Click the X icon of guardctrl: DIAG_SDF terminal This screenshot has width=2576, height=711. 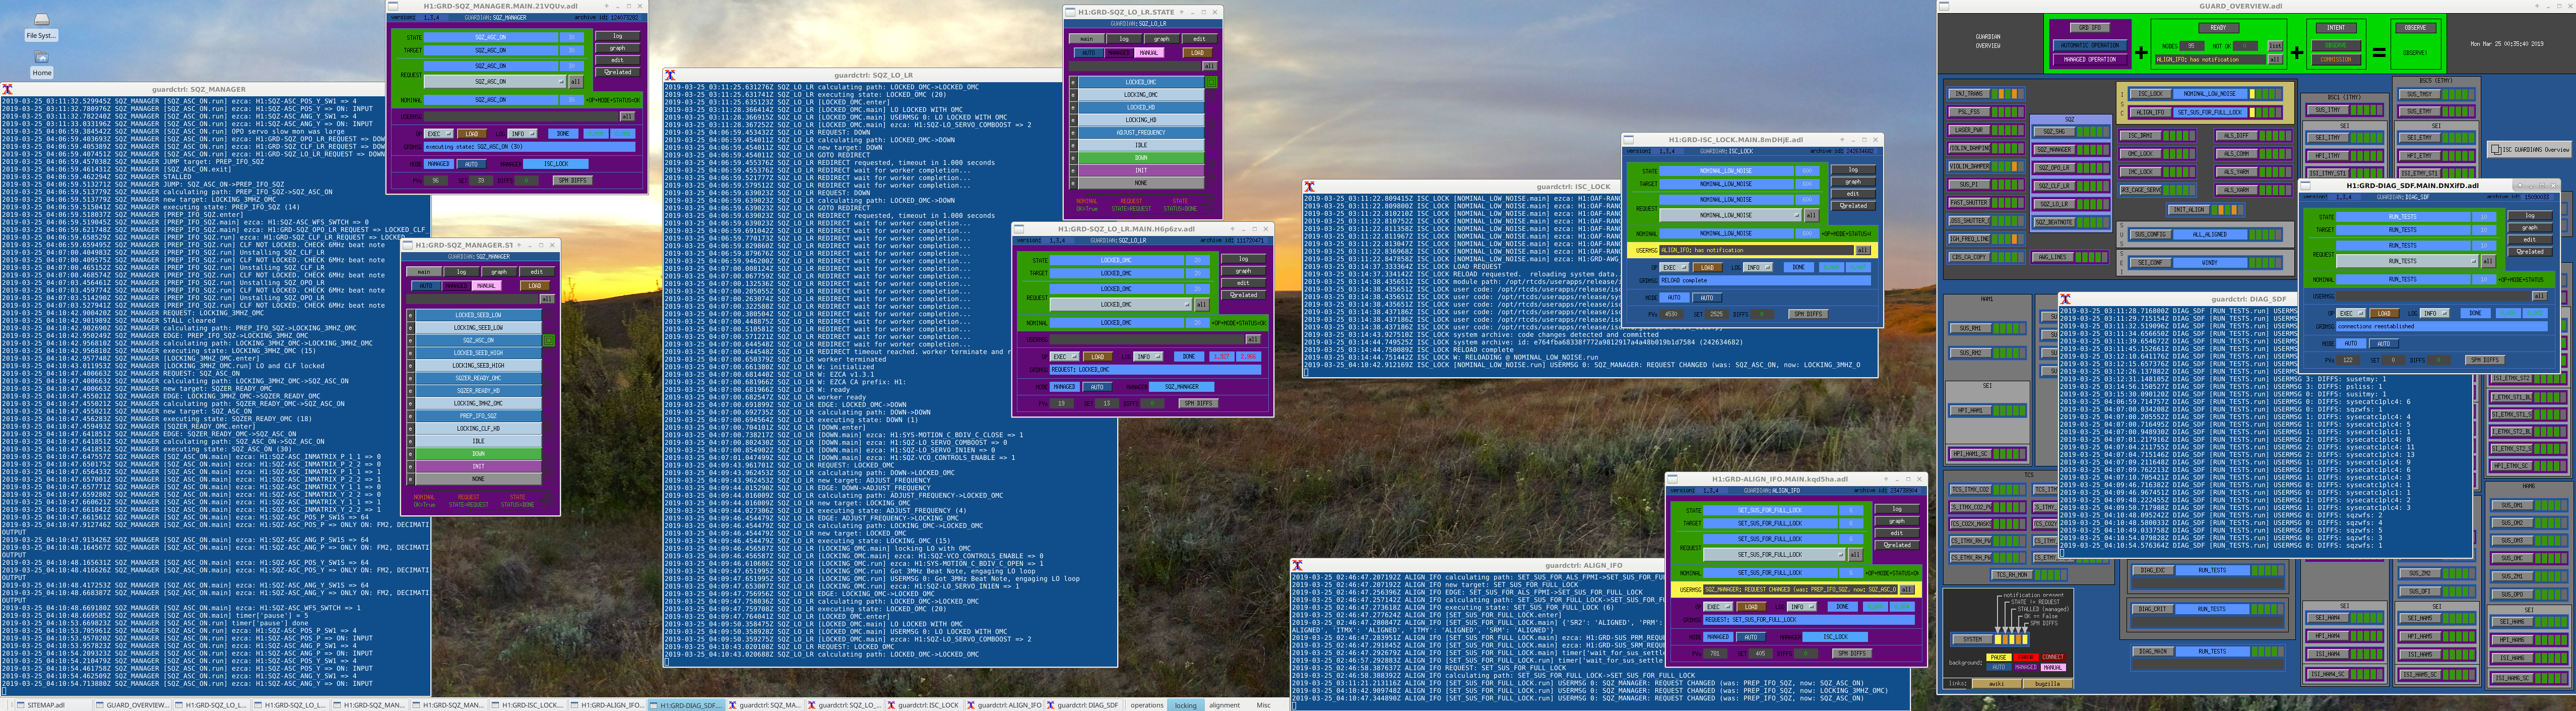(2065, 299)
